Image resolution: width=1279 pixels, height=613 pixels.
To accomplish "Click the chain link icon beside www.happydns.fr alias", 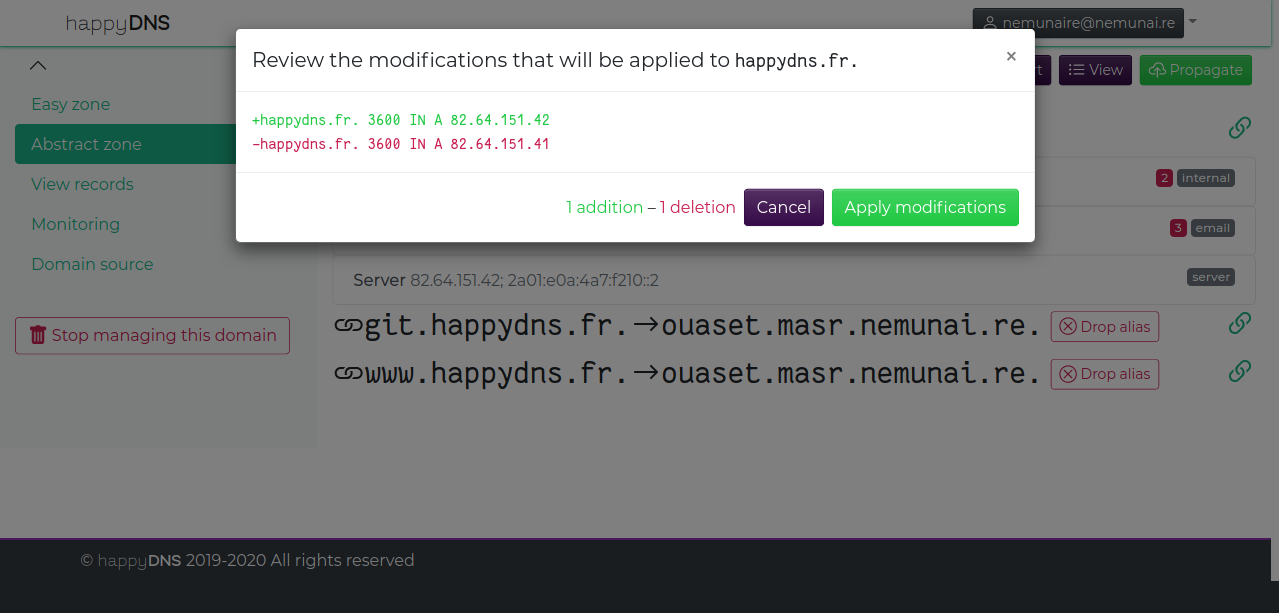I will click(x=1239, y=372).
